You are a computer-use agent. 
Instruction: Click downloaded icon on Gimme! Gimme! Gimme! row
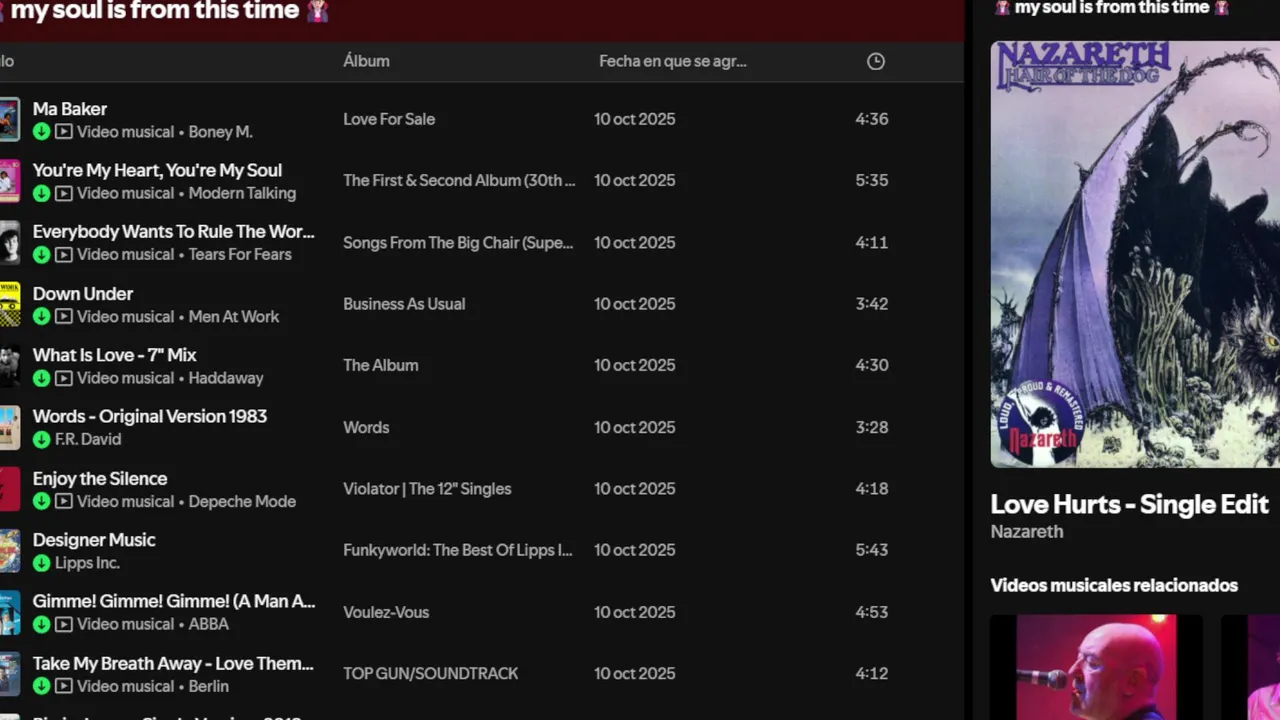(41, 624)
